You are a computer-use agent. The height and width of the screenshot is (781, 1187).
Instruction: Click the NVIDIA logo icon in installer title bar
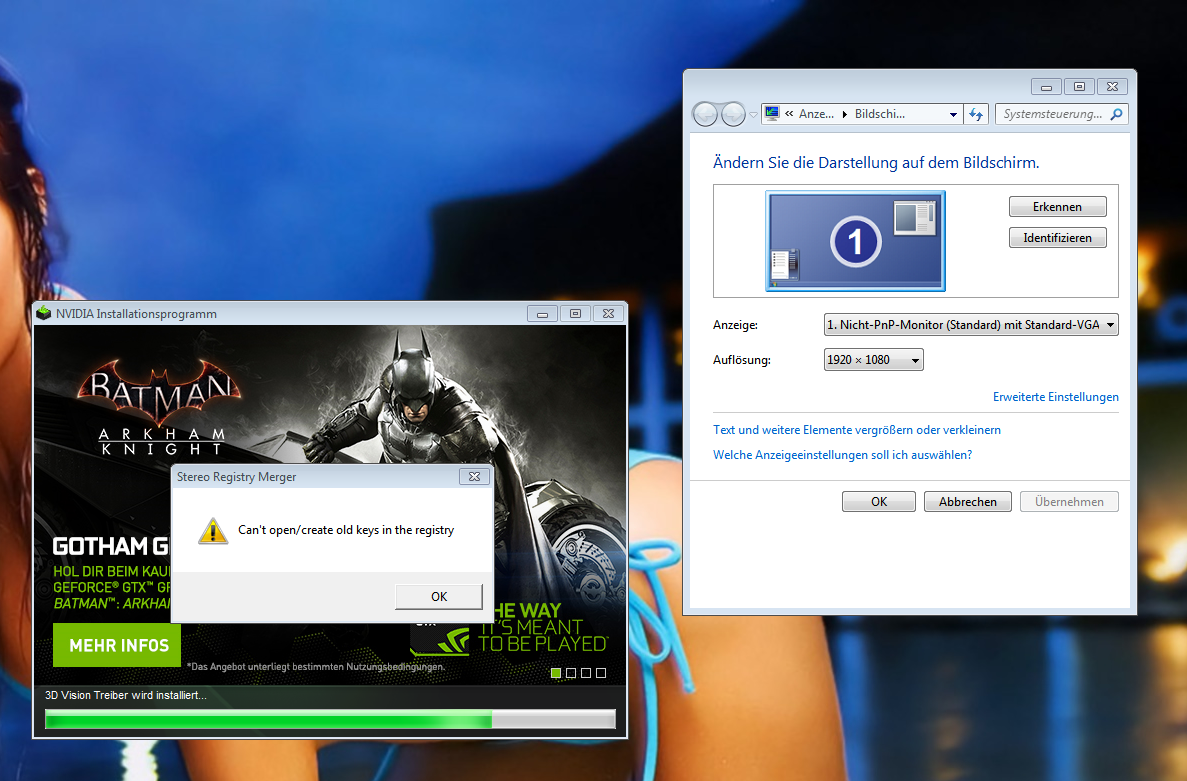click(x=44, y=313)
